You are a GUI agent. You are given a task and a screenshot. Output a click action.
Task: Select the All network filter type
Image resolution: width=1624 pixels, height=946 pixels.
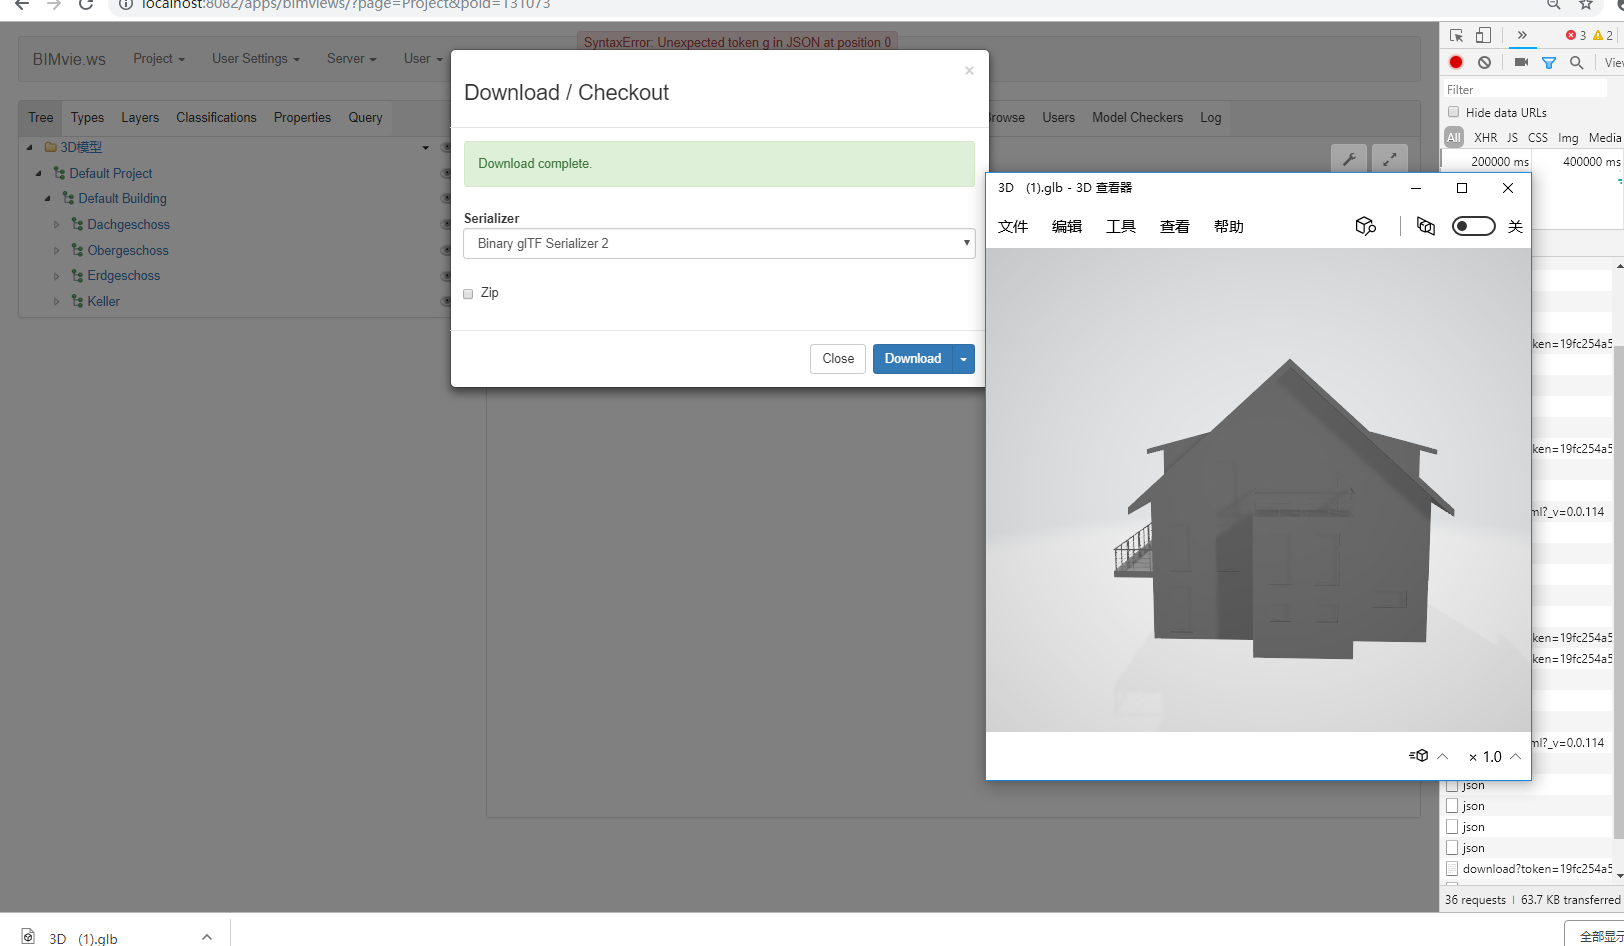[1454, 138]
